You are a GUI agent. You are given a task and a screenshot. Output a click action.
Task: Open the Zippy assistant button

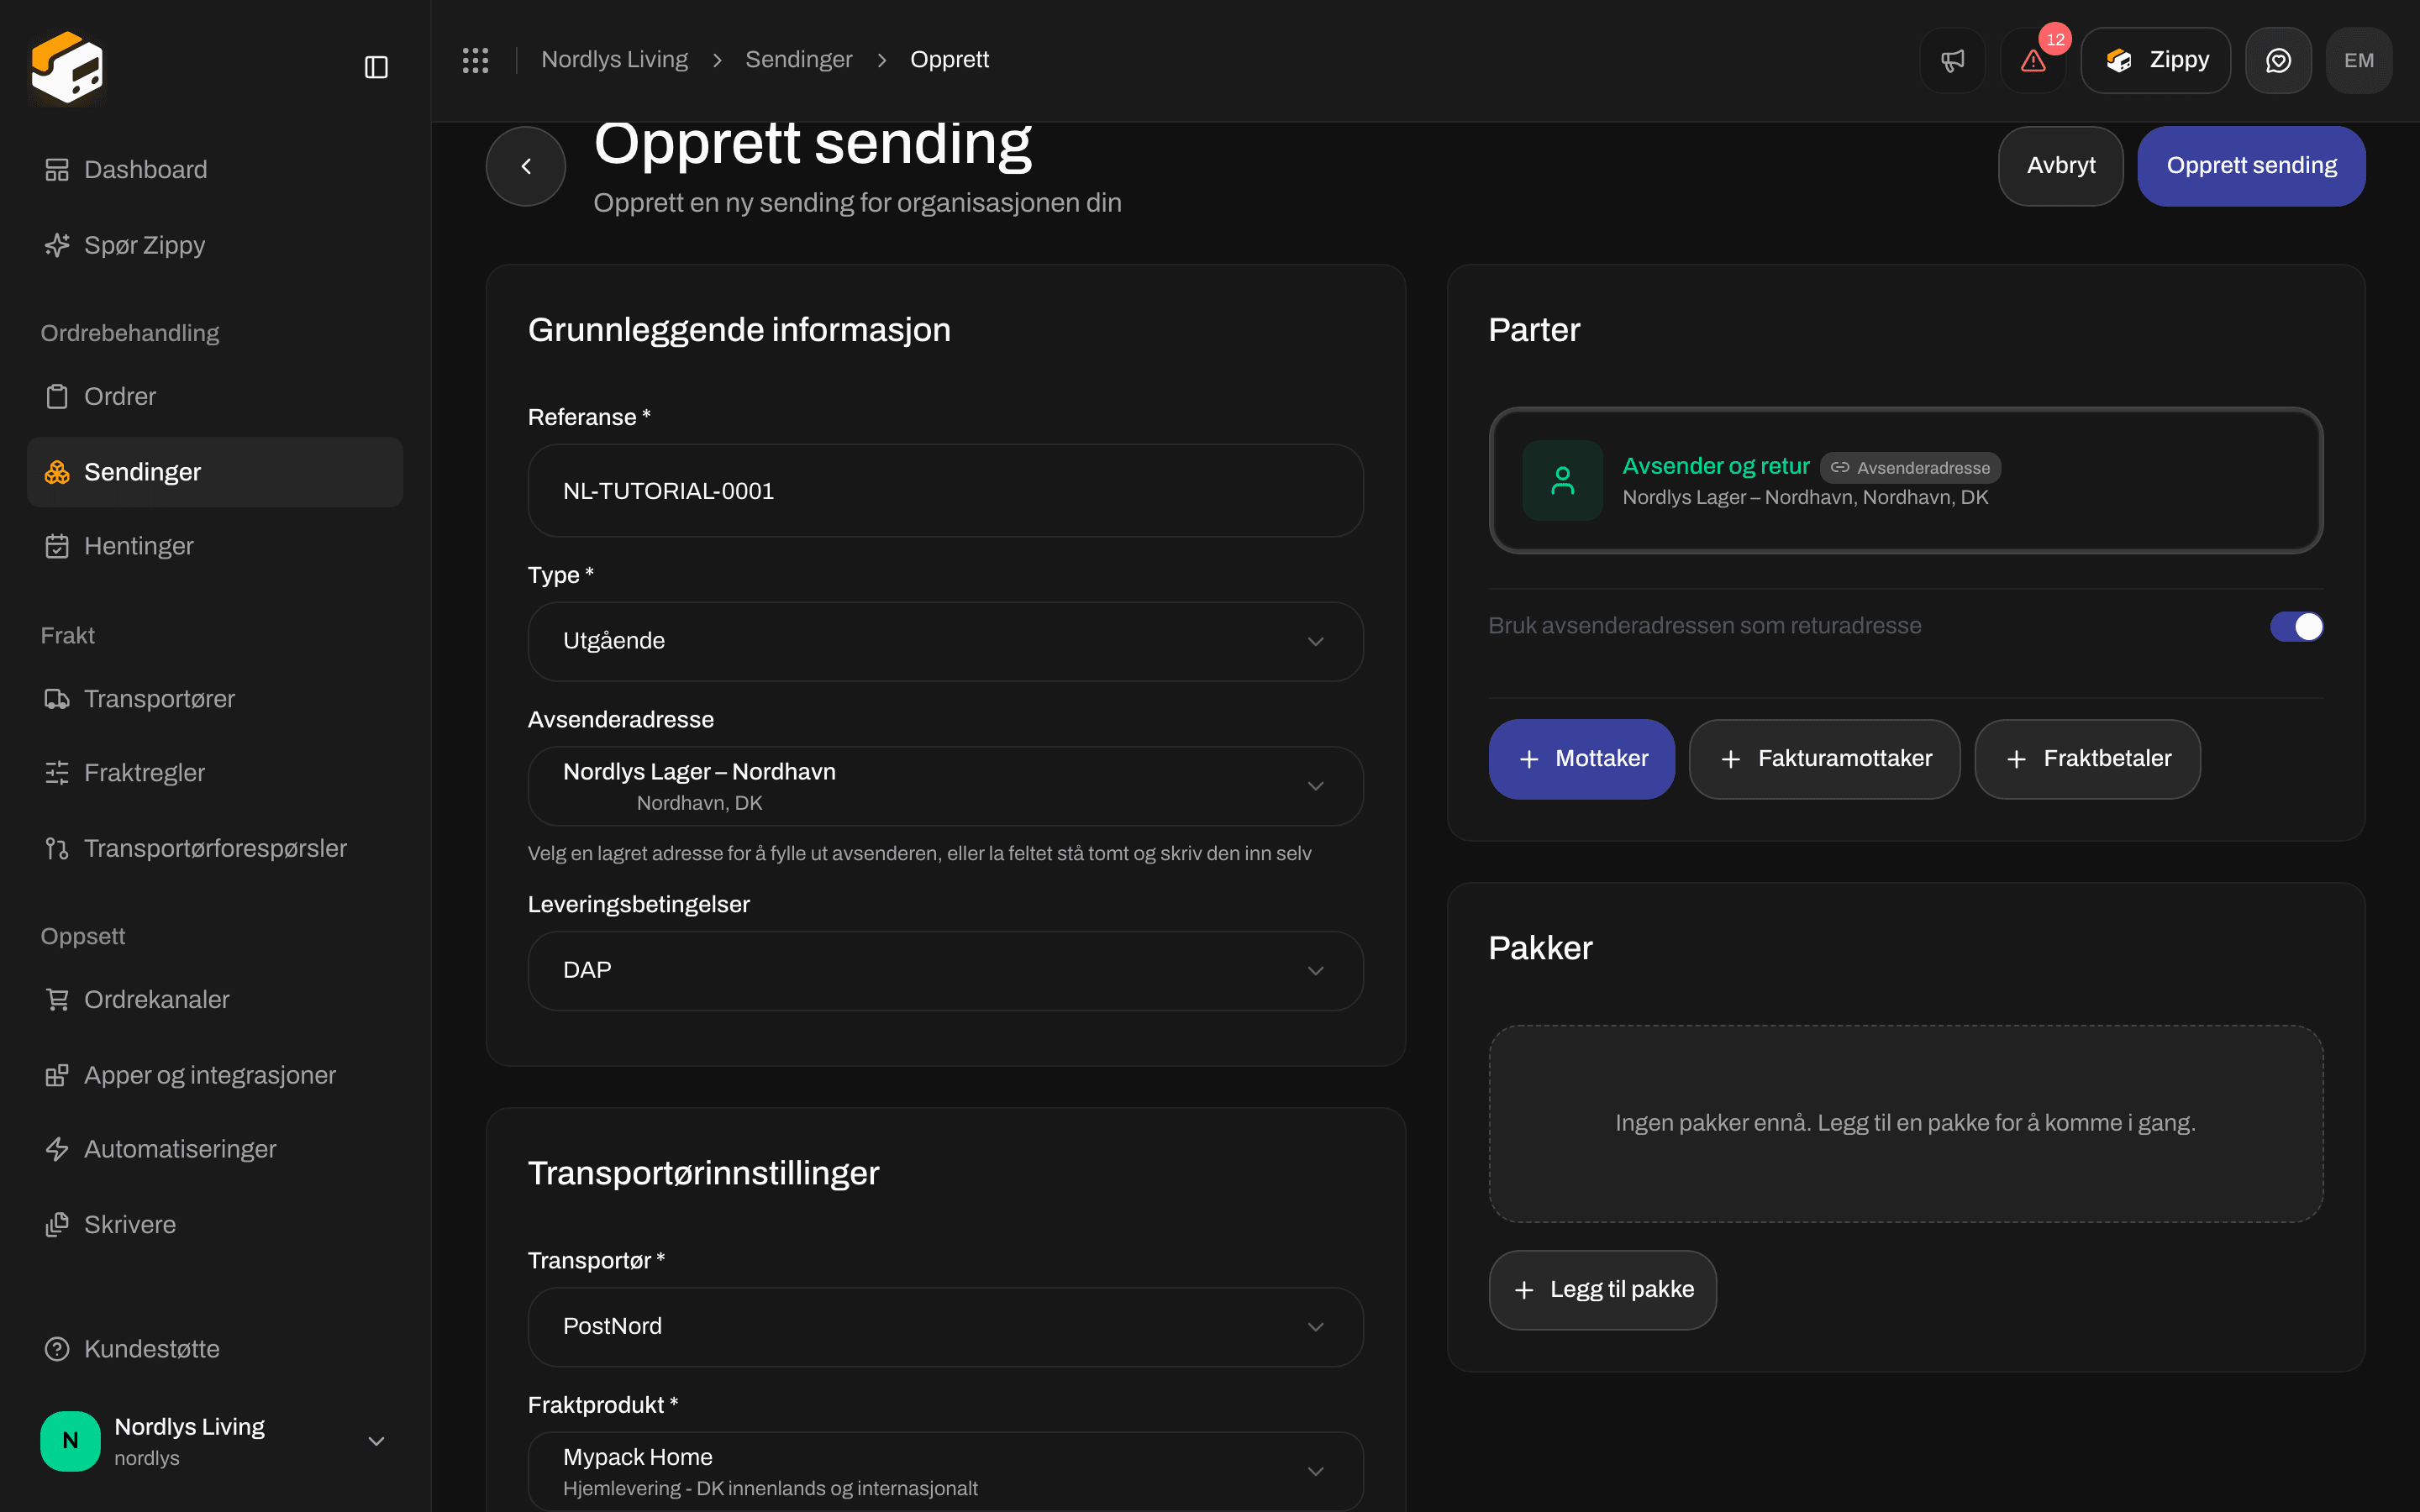click(x=2155, y=61)
